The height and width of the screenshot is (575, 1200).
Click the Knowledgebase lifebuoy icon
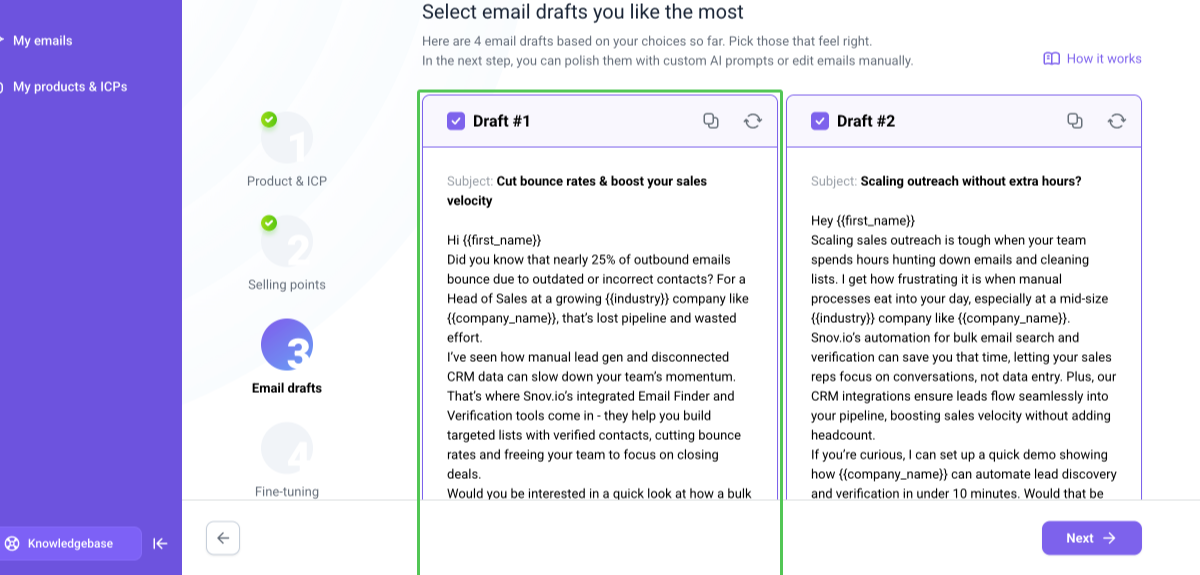[x=12, y=544]
